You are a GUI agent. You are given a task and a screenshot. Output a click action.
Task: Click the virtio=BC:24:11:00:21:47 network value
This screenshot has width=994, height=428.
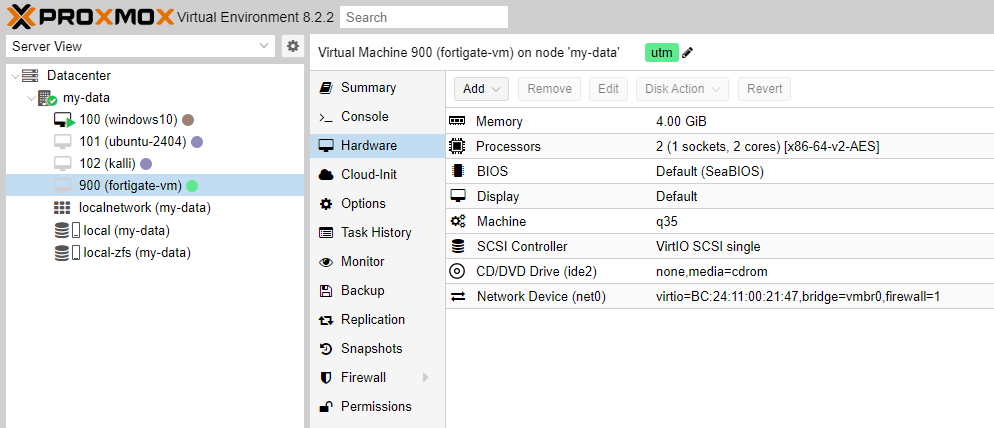point(798,296)
